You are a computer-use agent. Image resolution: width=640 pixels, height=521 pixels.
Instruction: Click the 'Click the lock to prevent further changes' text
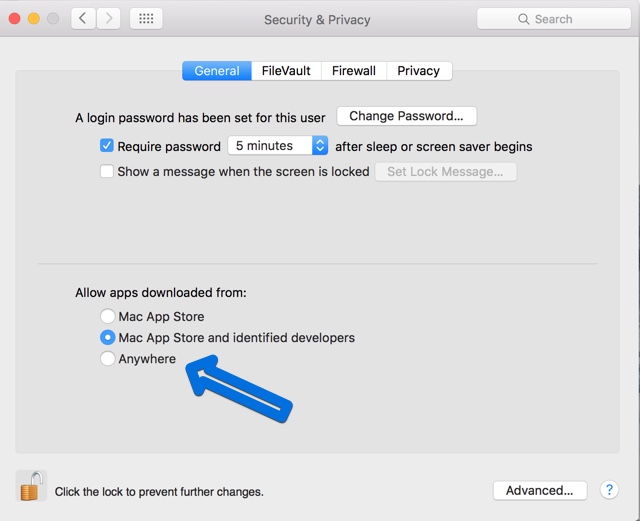159,492
